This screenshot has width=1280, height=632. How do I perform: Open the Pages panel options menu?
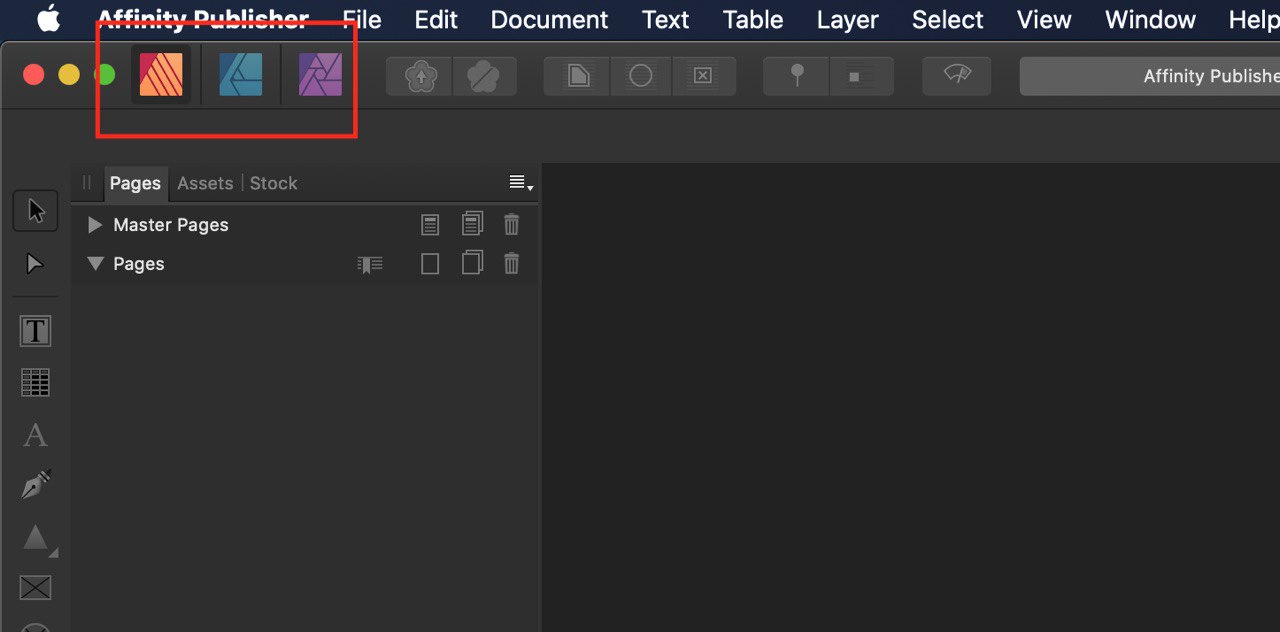[521, 183]
